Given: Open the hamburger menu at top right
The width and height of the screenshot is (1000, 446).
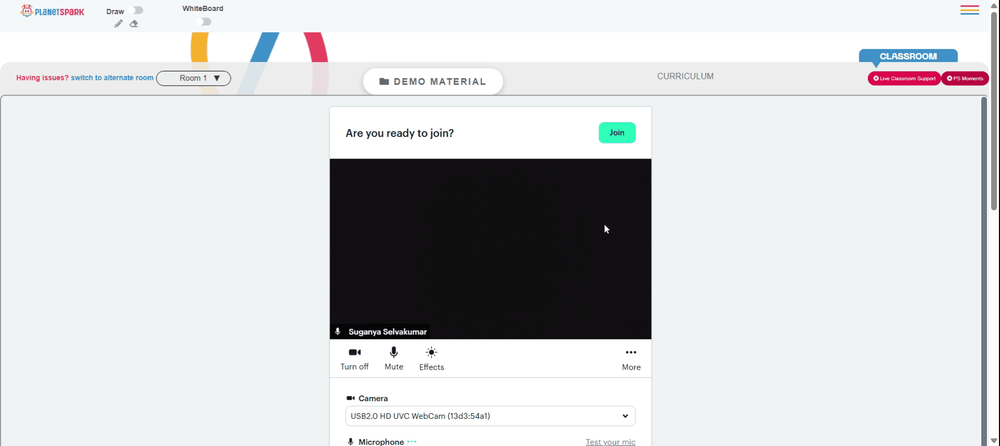Looking at the screenshot, I should coord(969,10).
